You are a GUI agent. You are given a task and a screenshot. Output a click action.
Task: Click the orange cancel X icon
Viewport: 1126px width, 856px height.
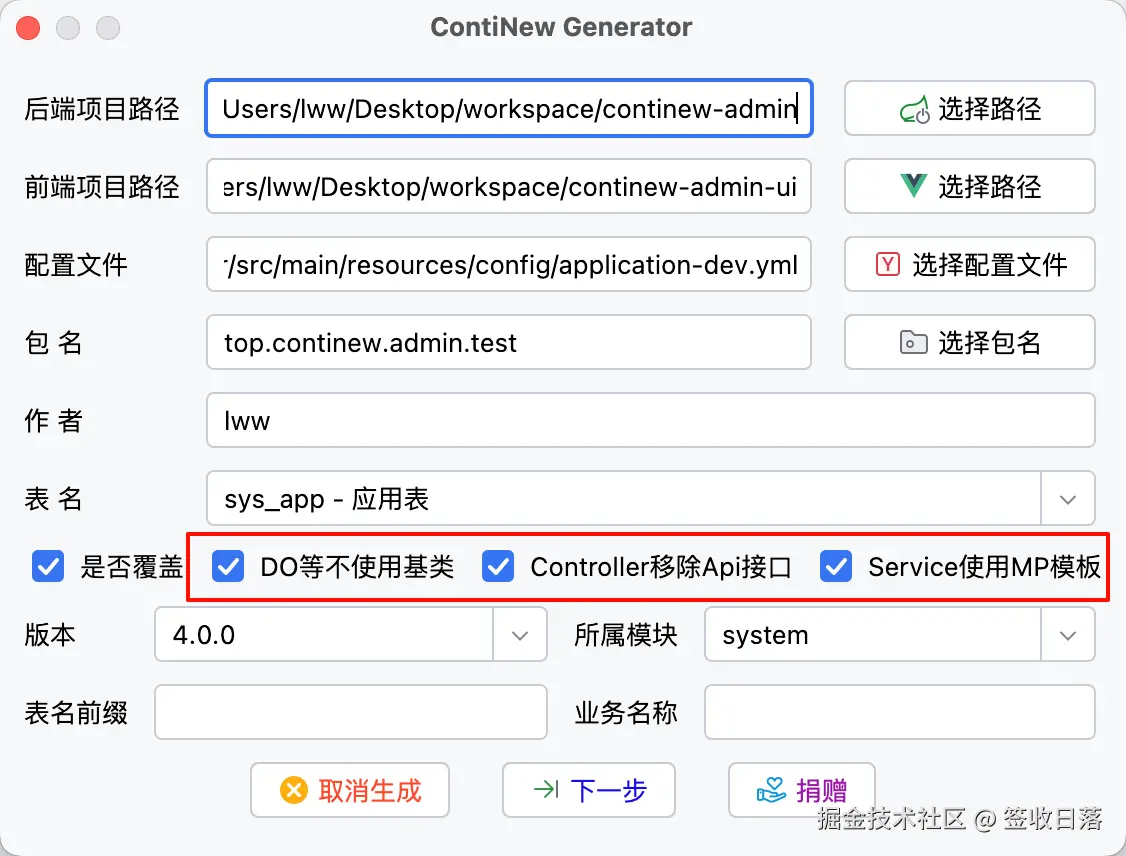(294, 791)
